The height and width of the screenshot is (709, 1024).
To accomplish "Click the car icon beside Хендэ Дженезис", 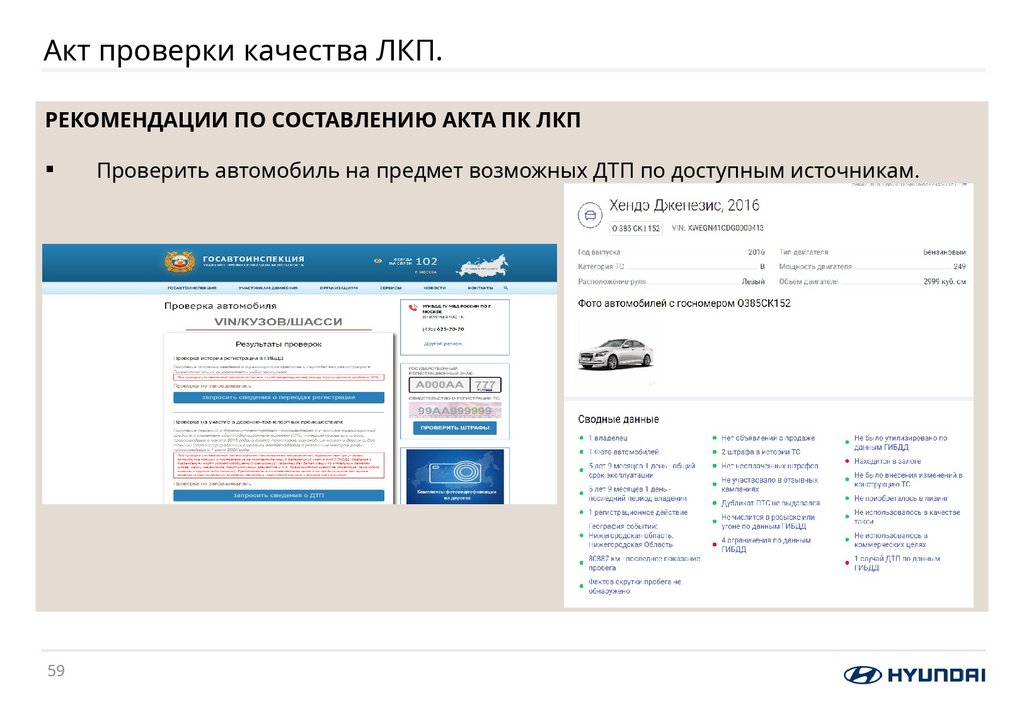I will tap(588, 214).
